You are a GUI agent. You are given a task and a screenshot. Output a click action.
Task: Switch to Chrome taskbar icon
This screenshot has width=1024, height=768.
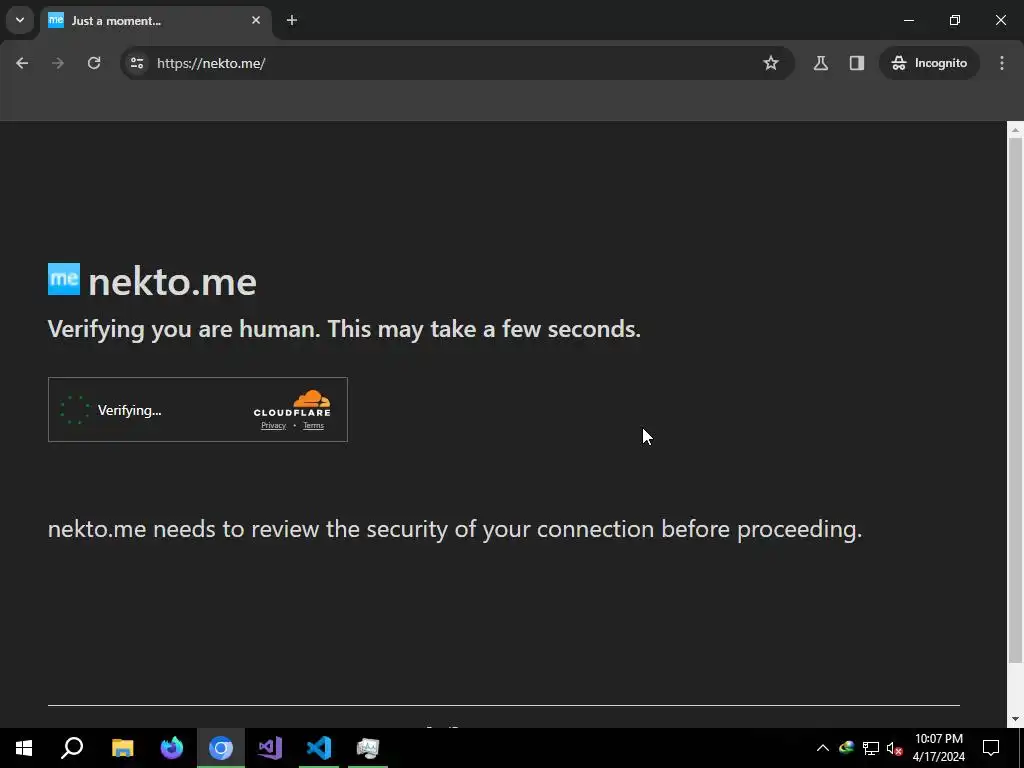click(221, 748)
